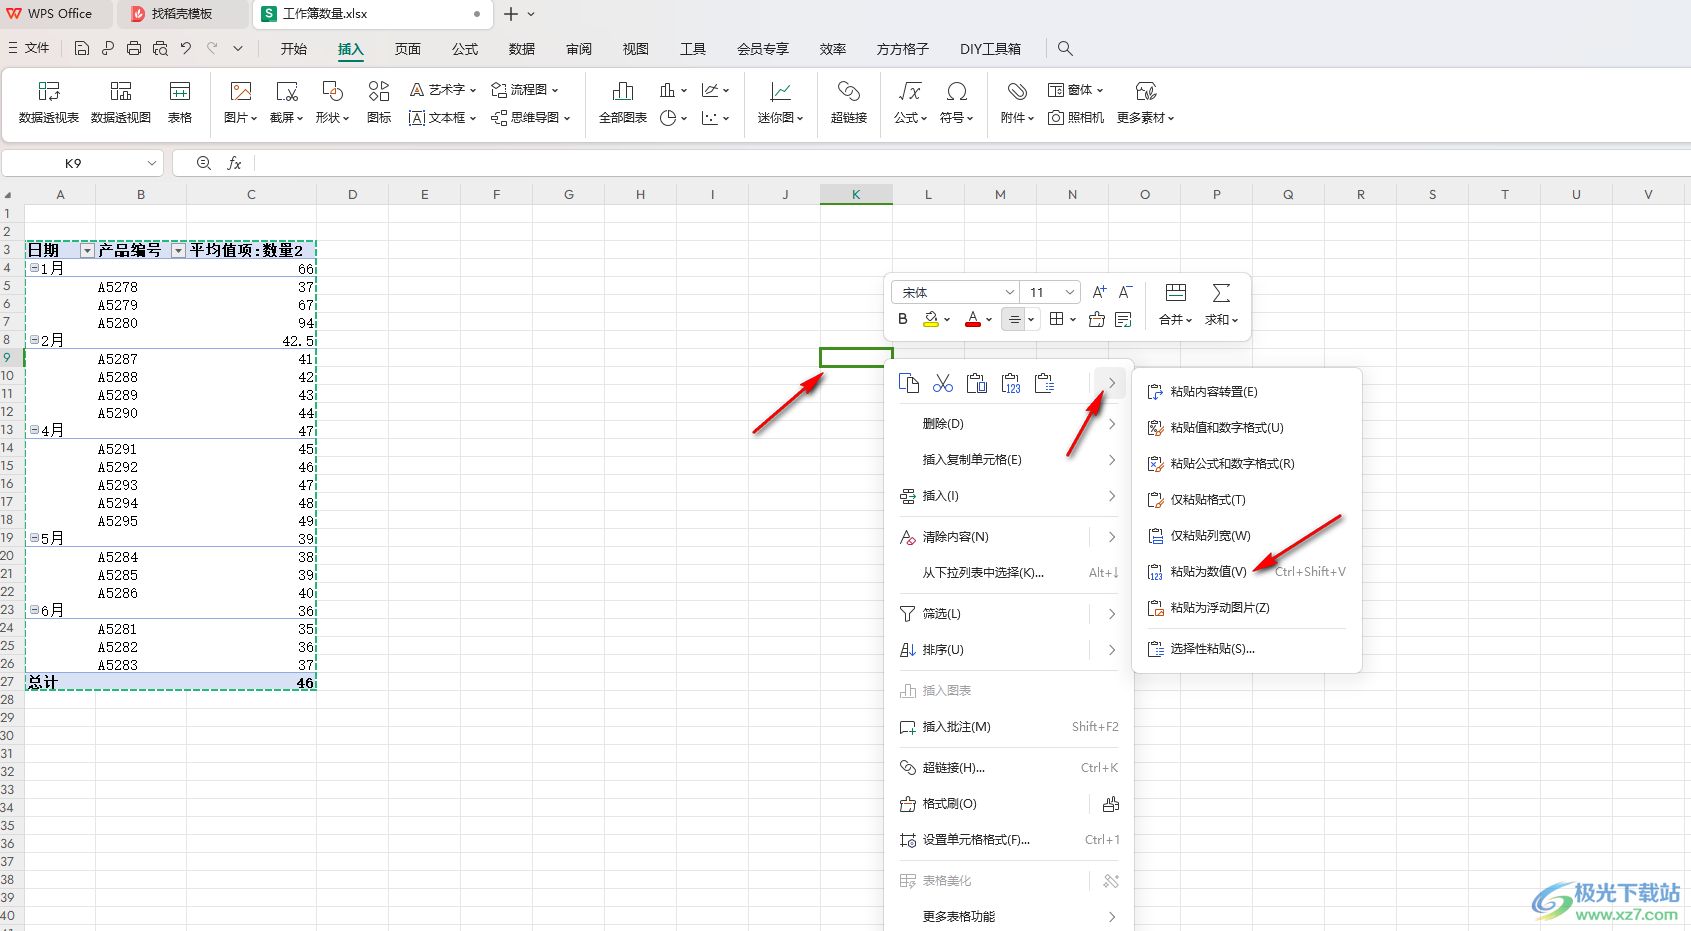
Task: Click the save icon in quick toolbar
Action: click(82, 48)
